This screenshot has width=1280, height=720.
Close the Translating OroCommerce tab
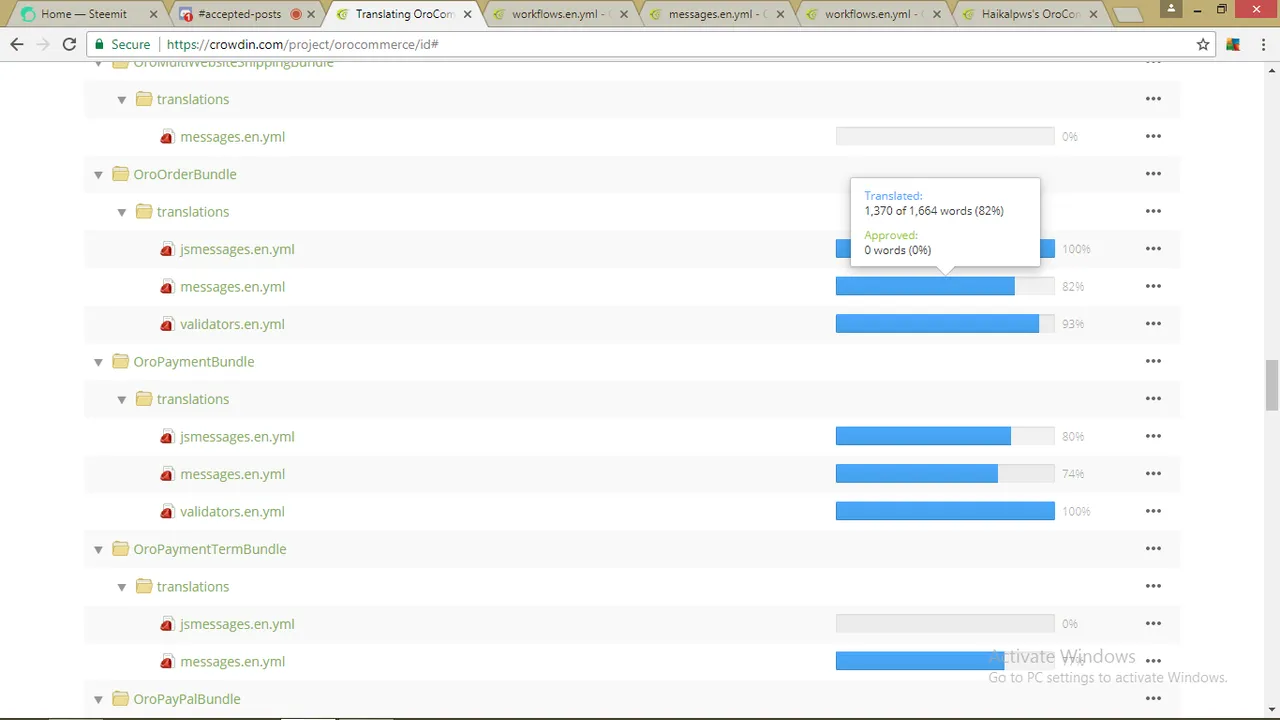point(467,14)
